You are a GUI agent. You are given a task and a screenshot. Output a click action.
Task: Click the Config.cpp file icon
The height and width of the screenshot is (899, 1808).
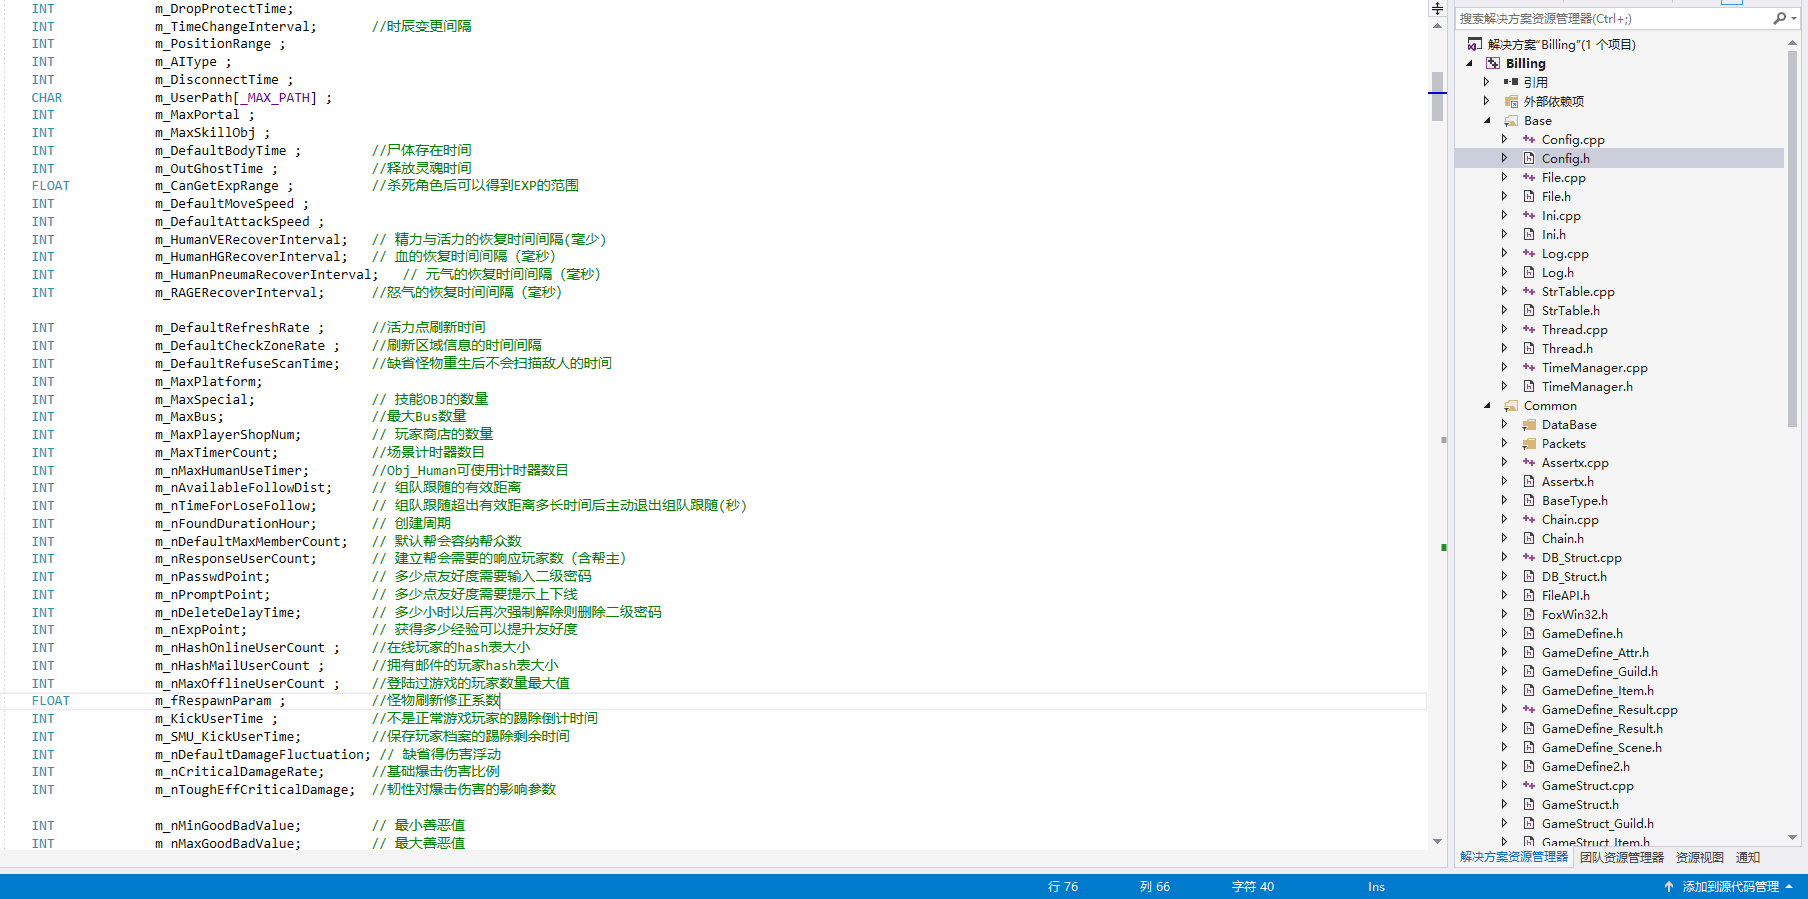pyautogui.click(x=1529, y=140)
